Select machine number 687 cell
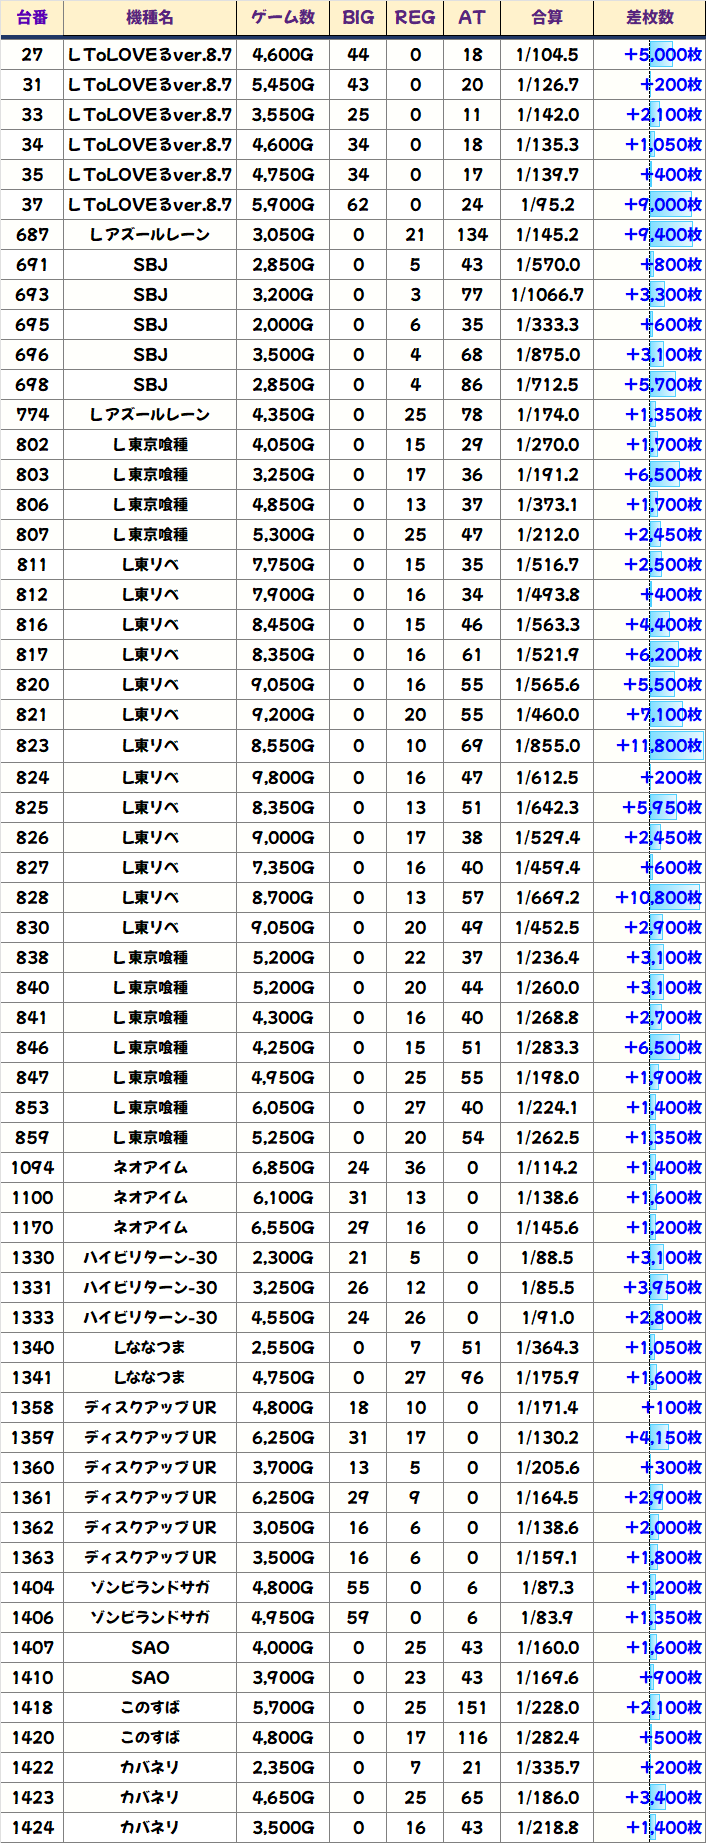 32,235
